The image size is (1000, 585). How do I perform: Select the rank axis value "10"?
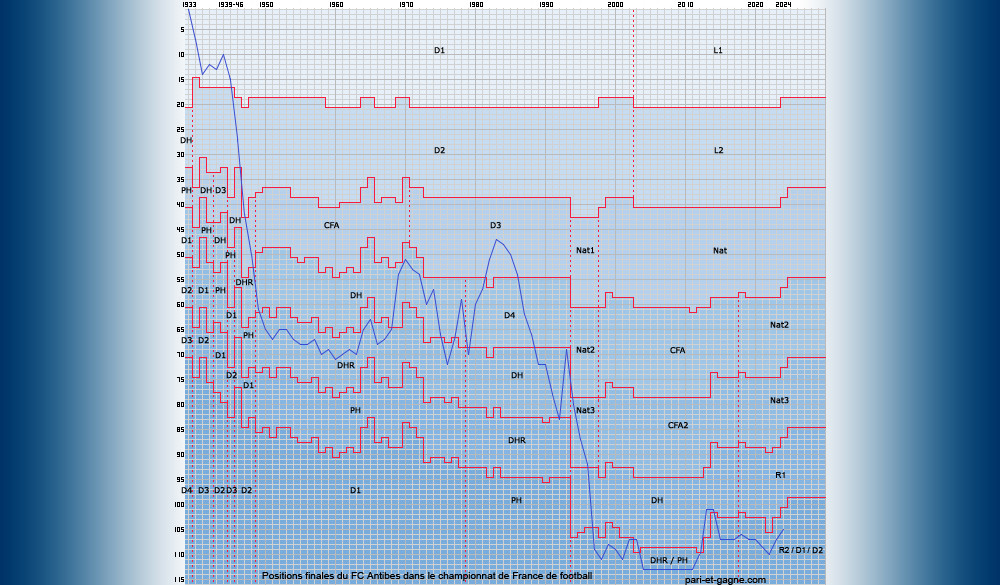click(x=181, y=54)
